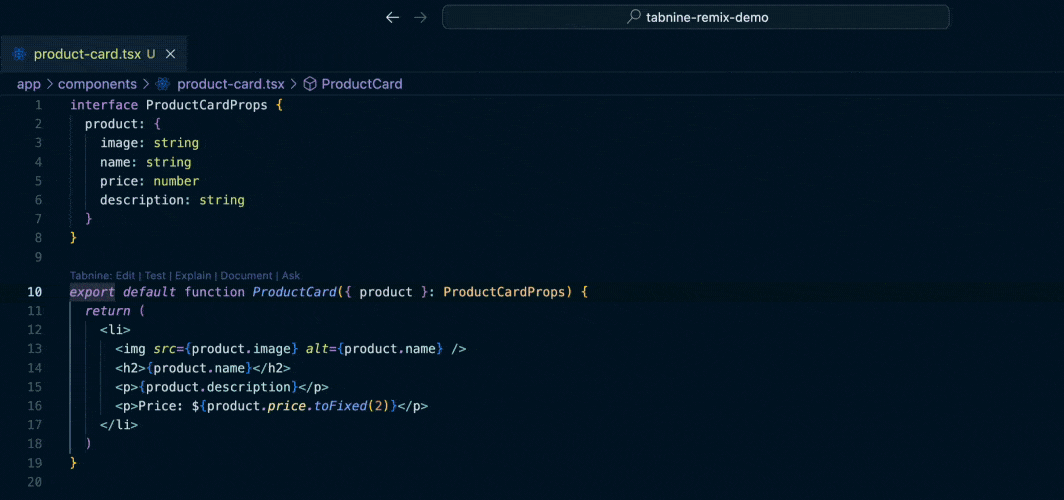Screen dimensions: 1064x500
Task: Click the cube symbol icon beside ProductCard breadcrumb
Action: click(310, 84)
